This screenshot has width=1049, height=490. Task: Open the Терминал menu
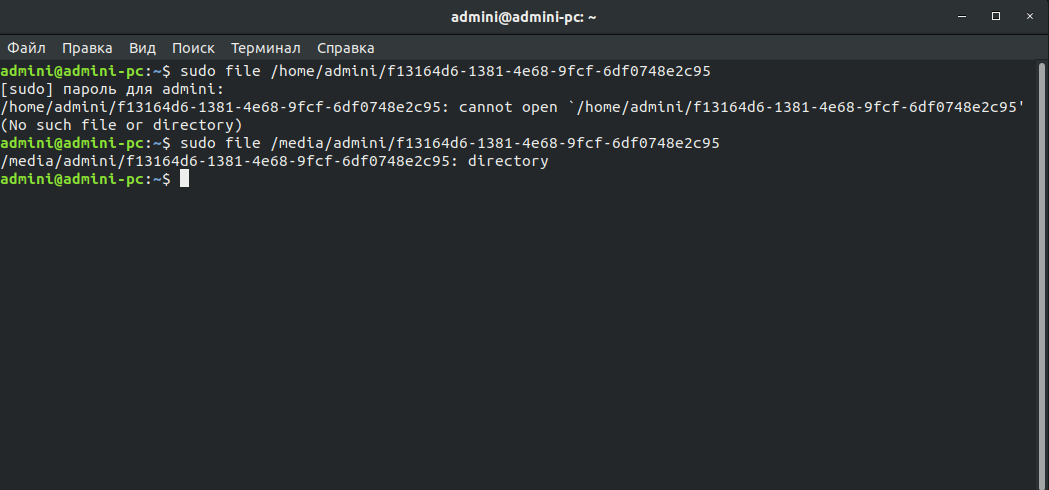[265, 48]
